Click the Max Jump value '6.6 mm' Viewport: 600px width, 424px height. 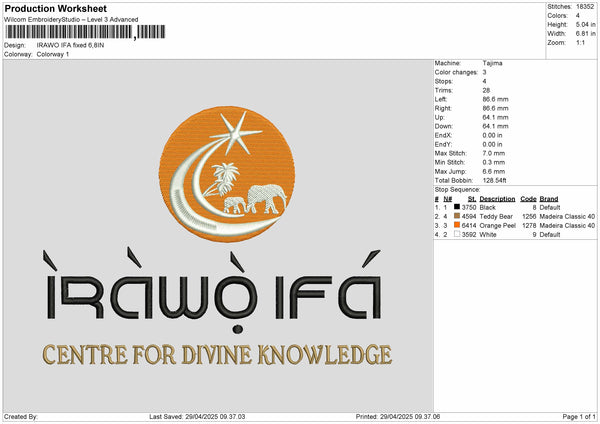coord(494,171)
